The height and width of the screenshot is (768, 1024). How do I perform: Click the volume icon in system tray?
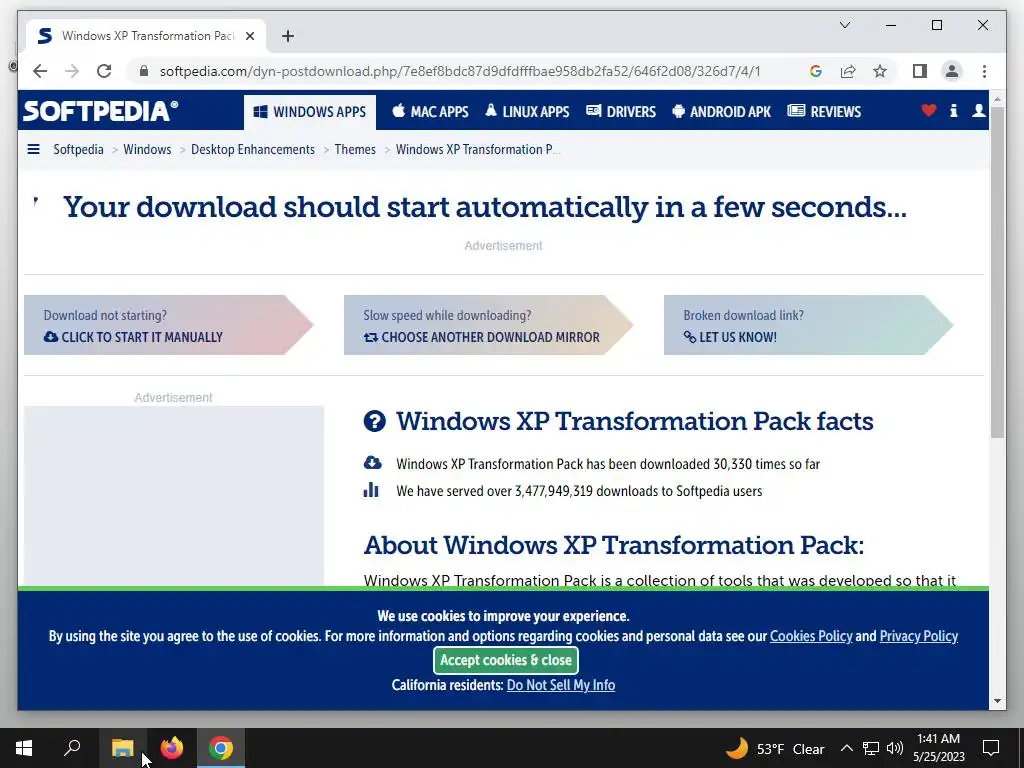click(x=895, y=748)
